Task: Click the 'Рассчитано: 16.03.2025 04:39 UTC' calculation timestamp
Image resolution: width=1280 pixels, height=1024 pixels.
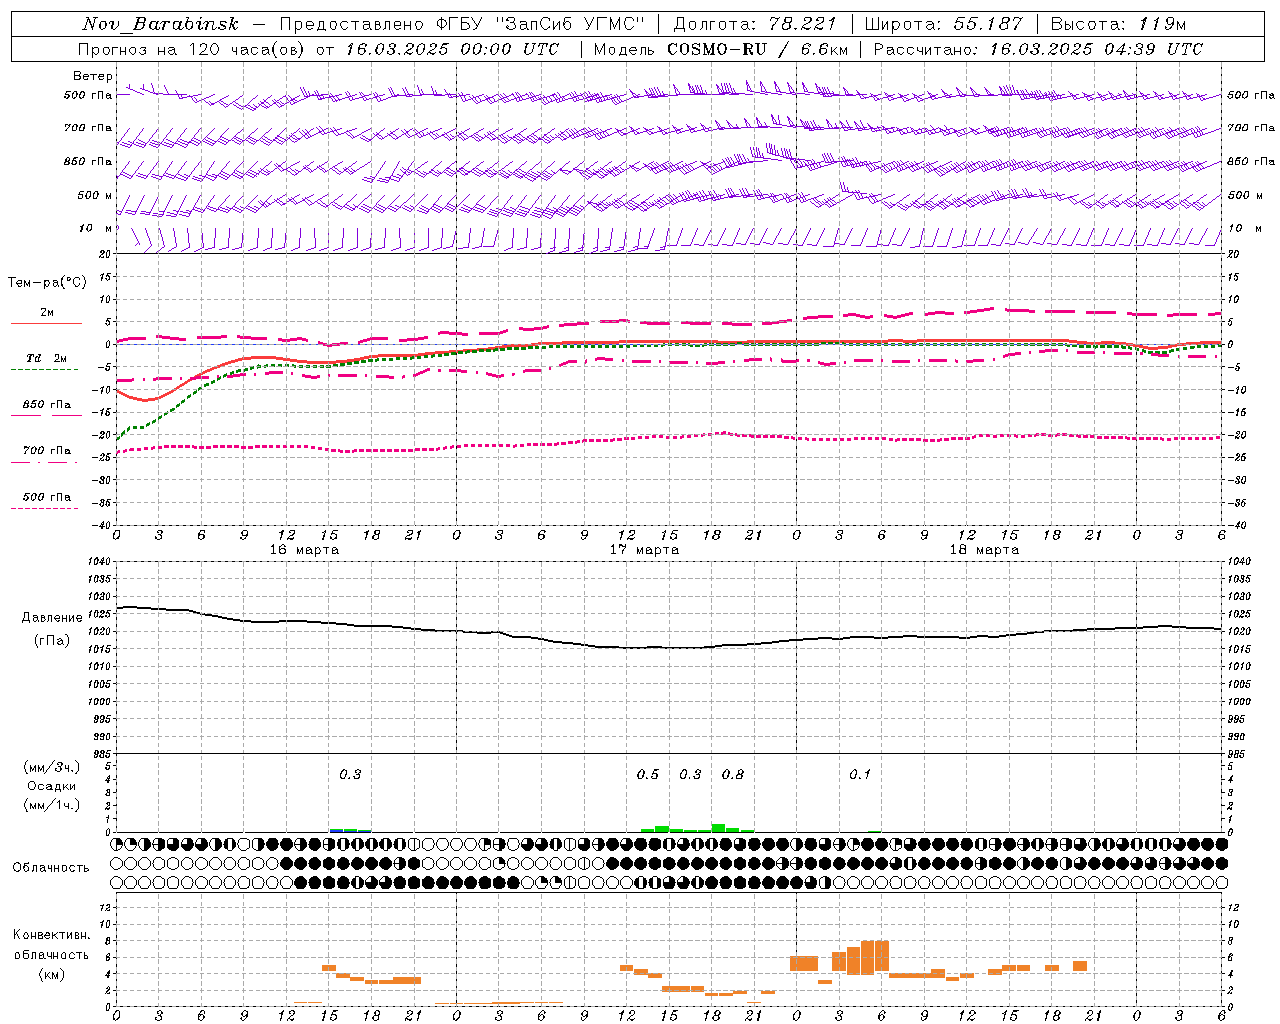Action: pyautogui.click(x=1038, y=49)
